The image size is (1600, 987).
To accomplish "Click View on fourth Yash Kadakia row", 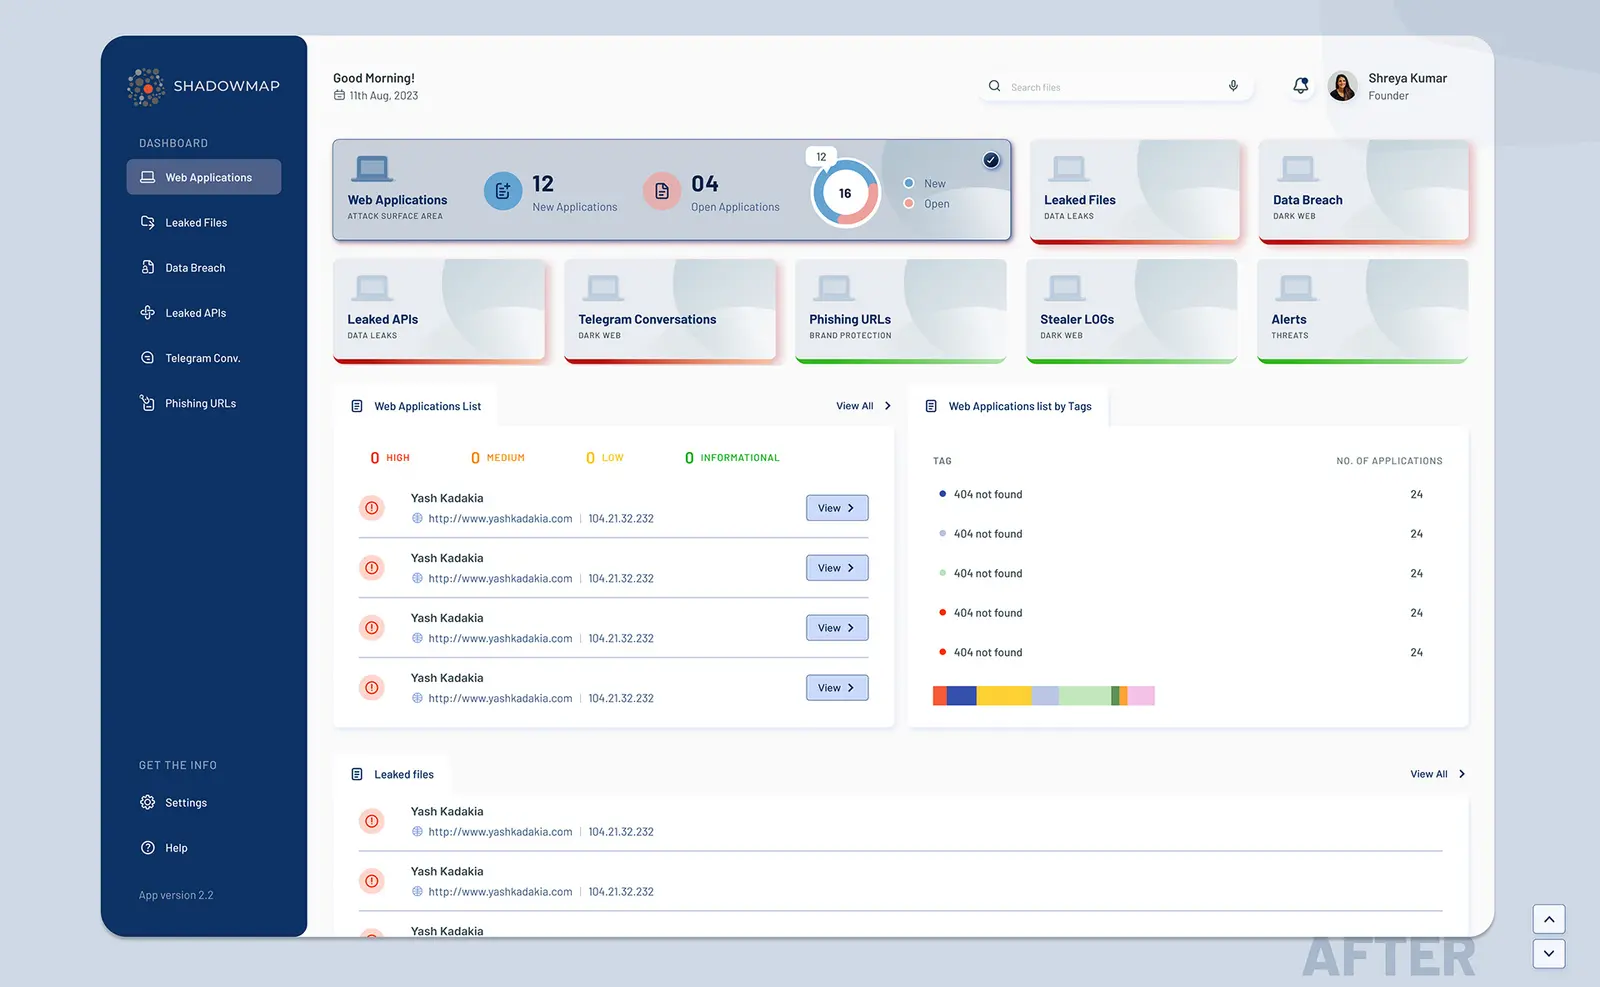I will (837, 688).
